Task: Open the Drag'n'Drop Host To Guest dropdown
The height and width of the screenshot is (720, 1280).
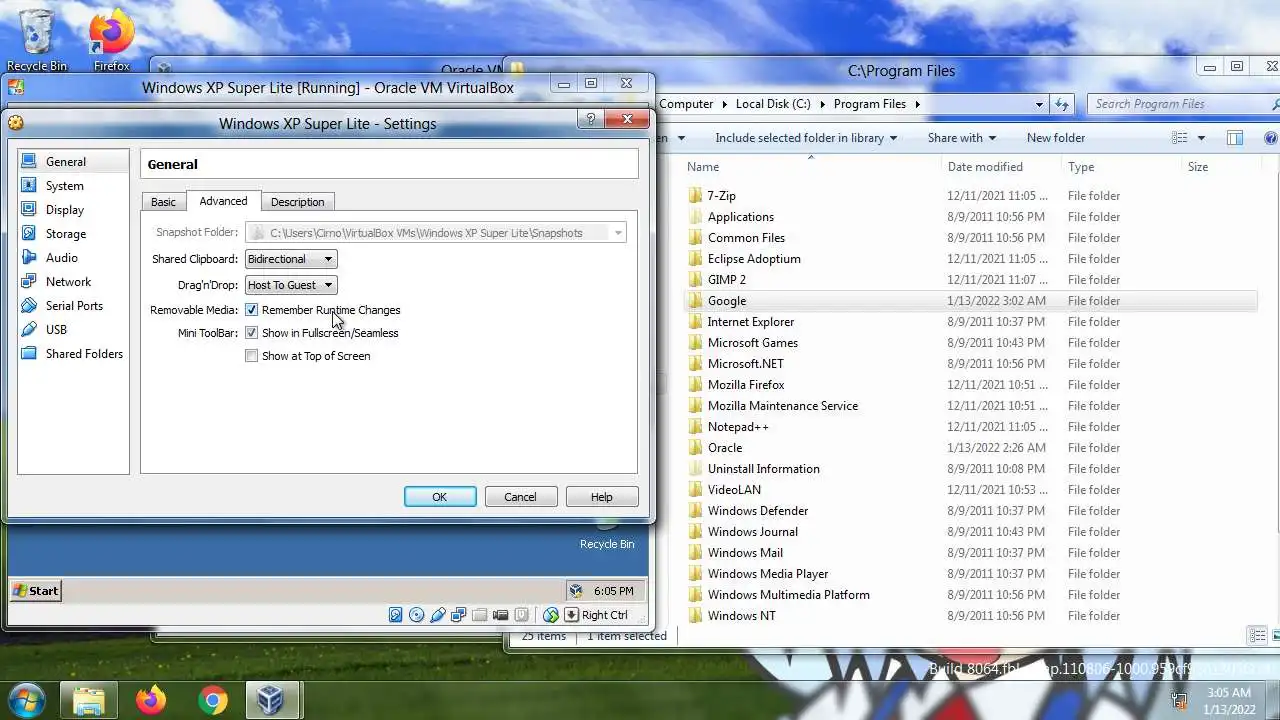Action: [291, 285]
